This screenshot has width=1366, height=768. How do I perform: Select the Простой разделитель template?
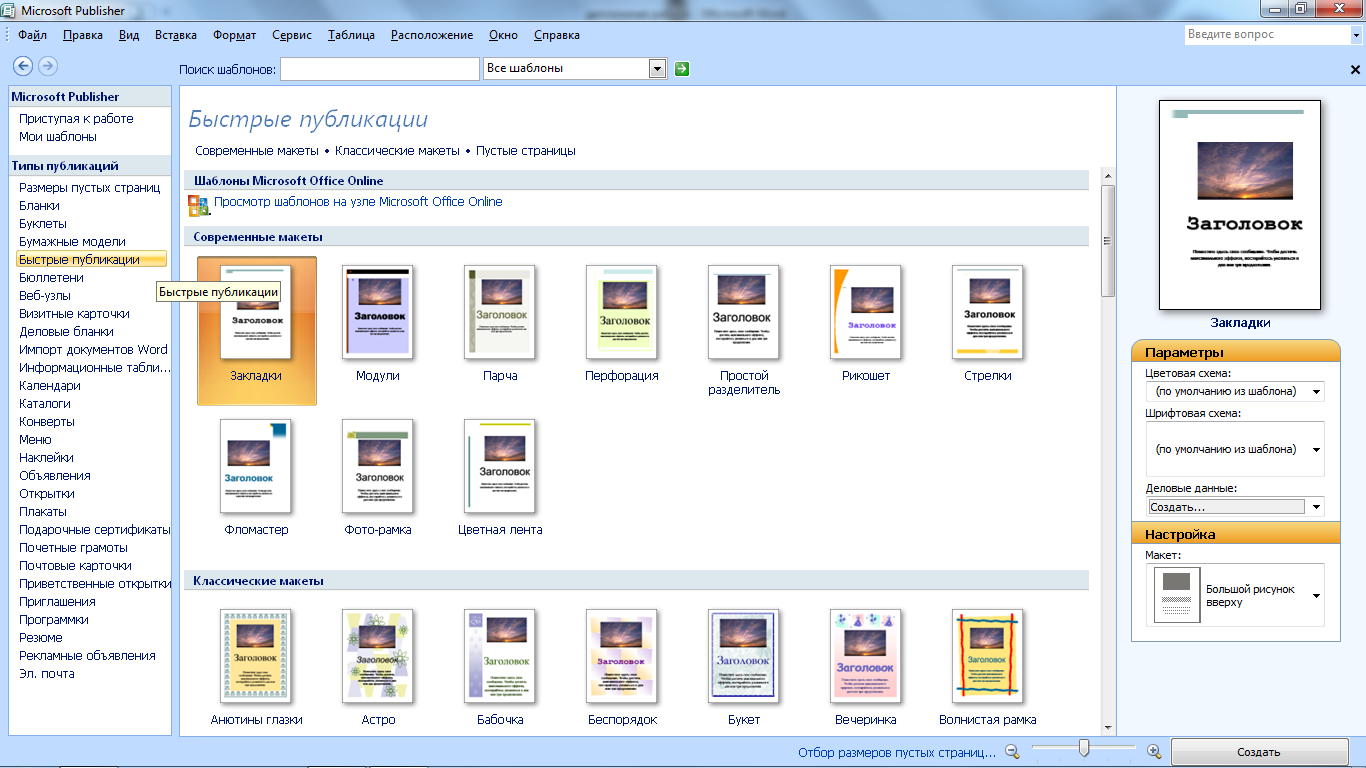coord(744,312)
